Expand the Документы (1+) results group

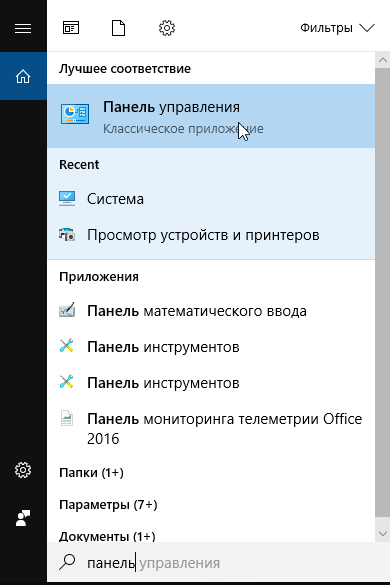click(x=107, y=536)
